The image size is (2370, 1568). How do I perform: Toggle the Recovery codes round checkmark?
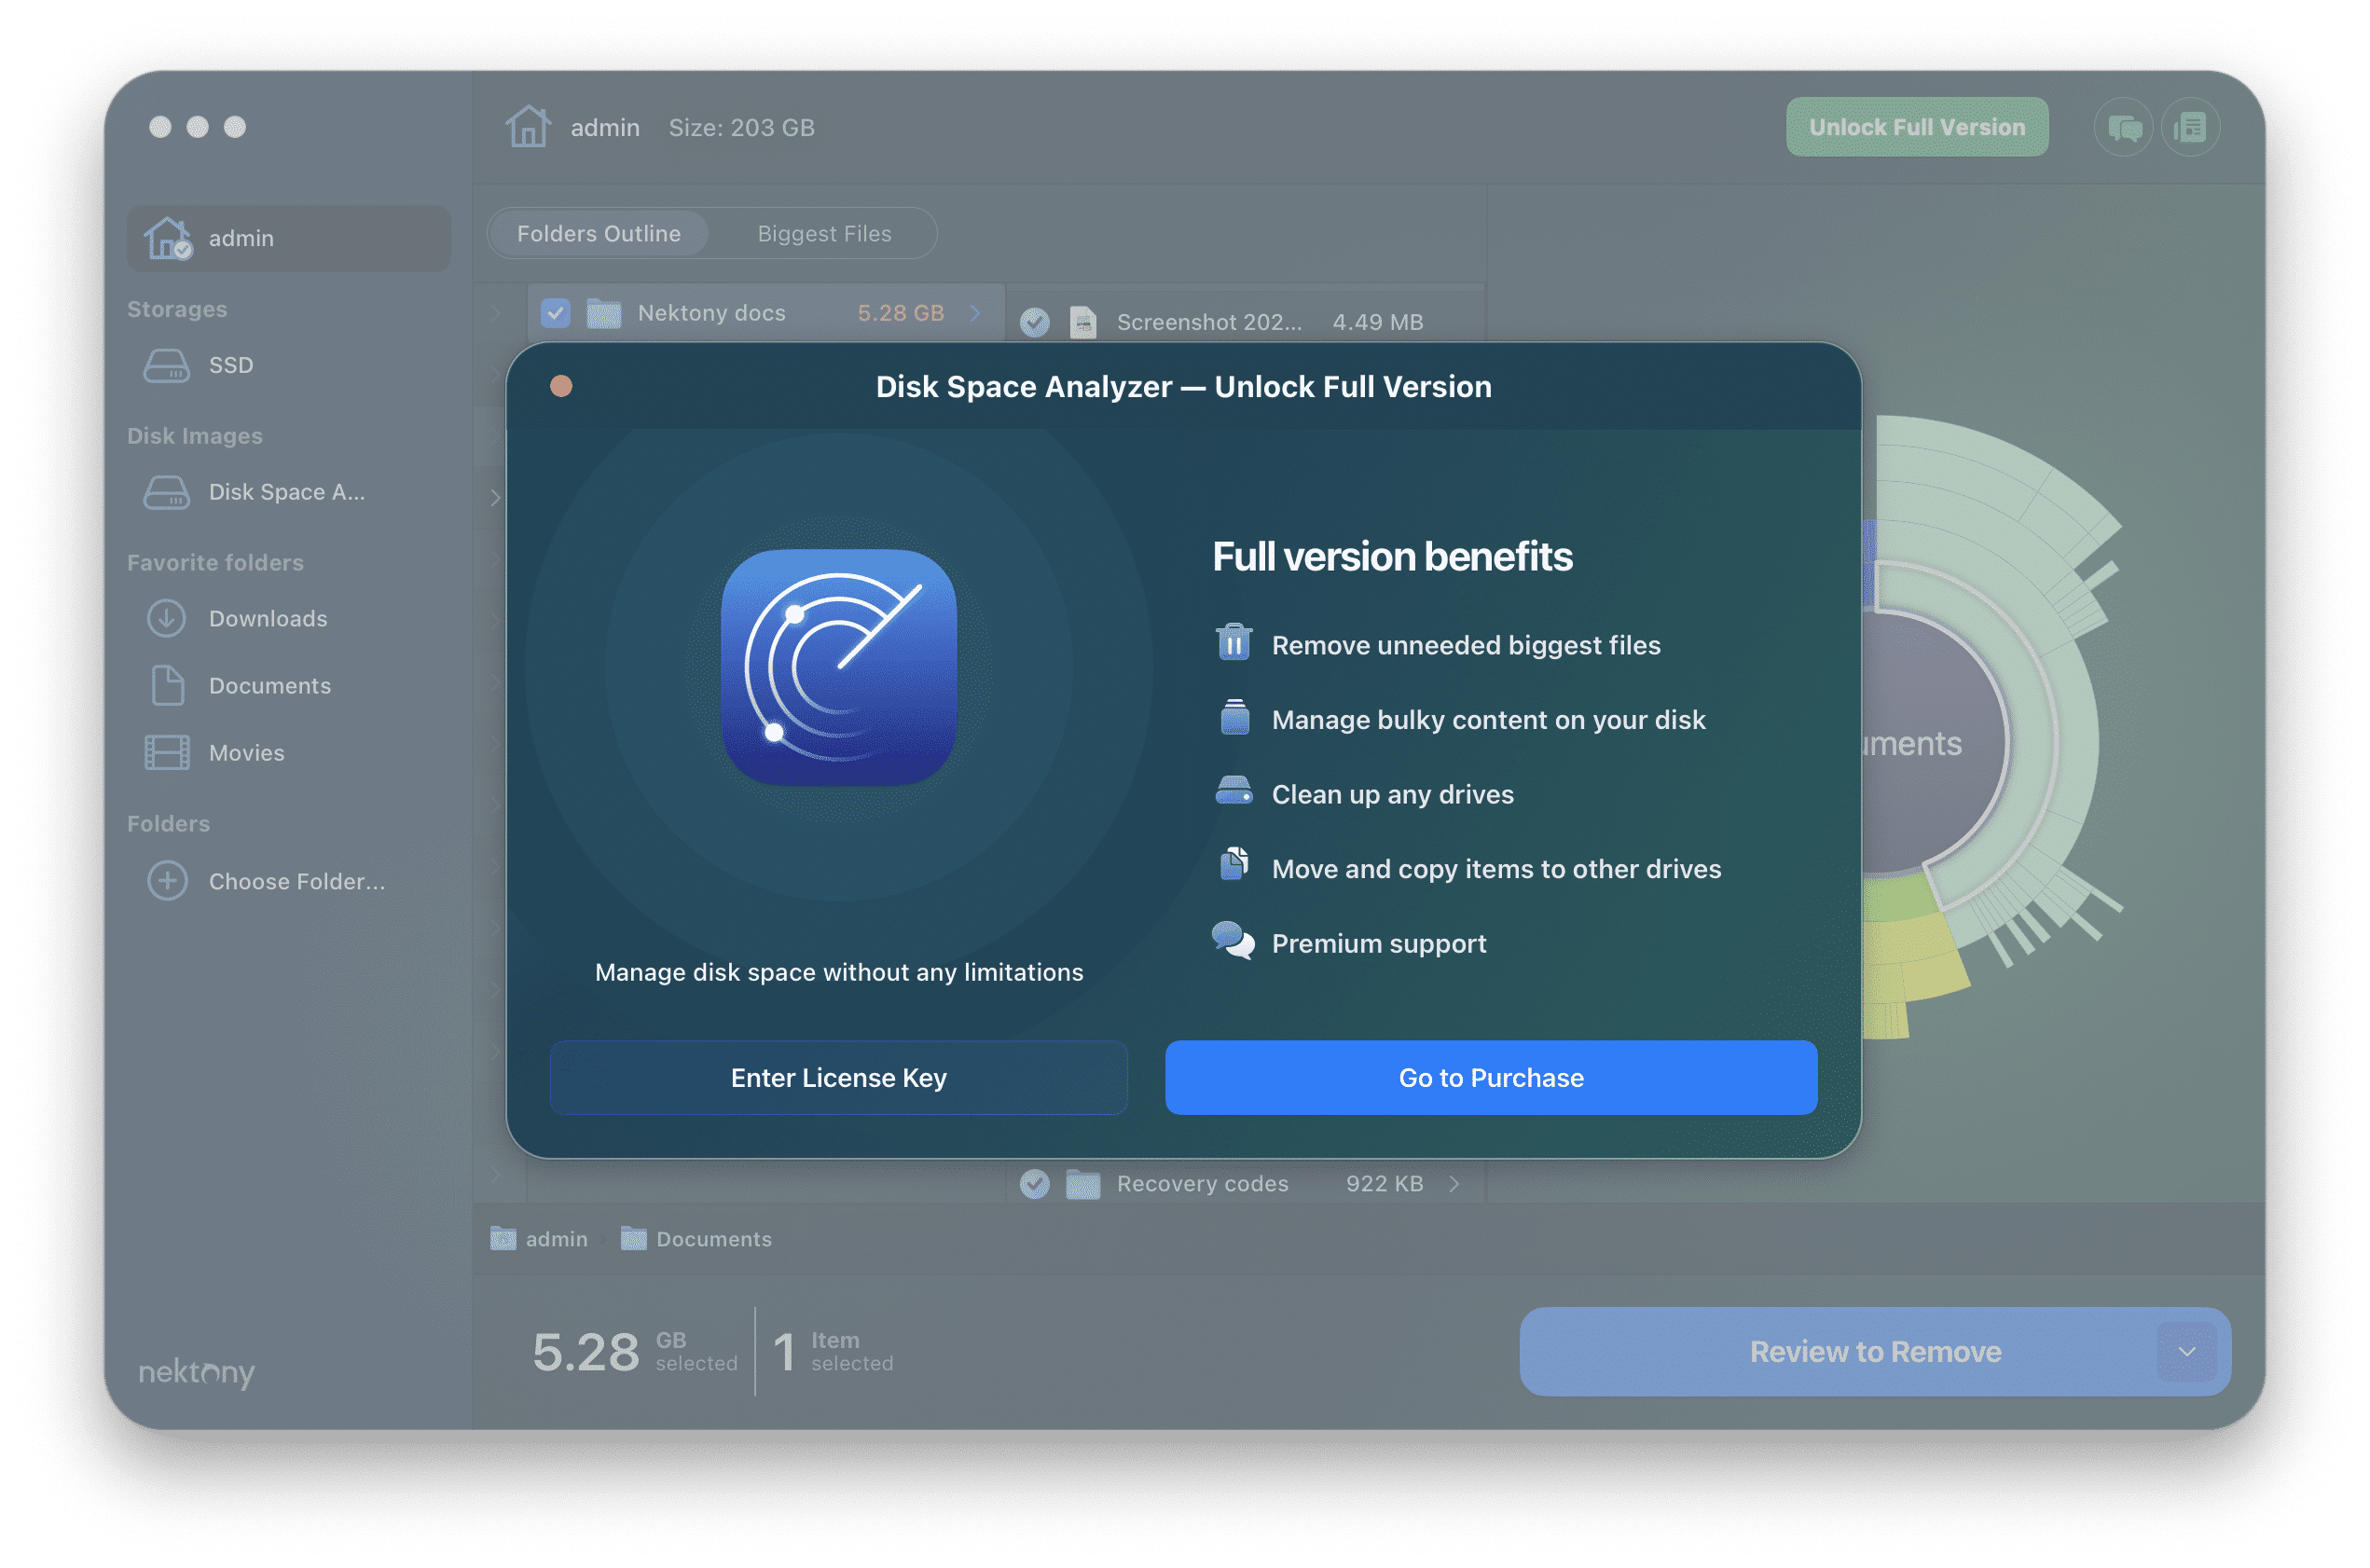click(1034, 1184)
